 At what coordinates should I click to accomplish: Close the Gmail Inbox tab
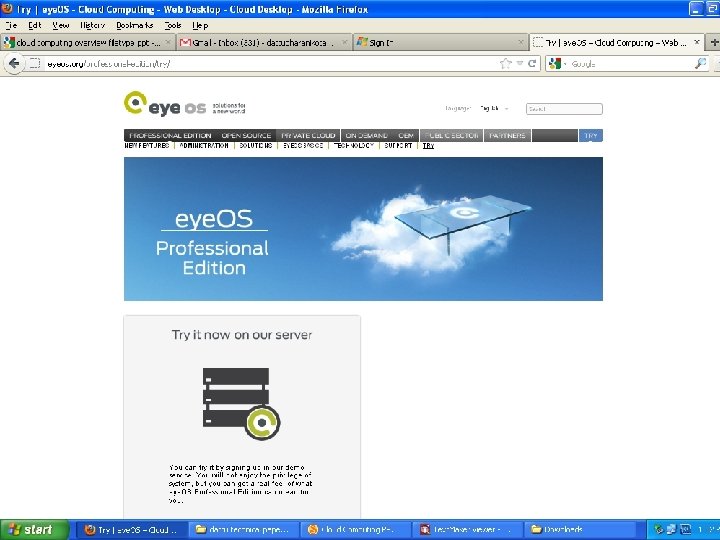point(344,42)
